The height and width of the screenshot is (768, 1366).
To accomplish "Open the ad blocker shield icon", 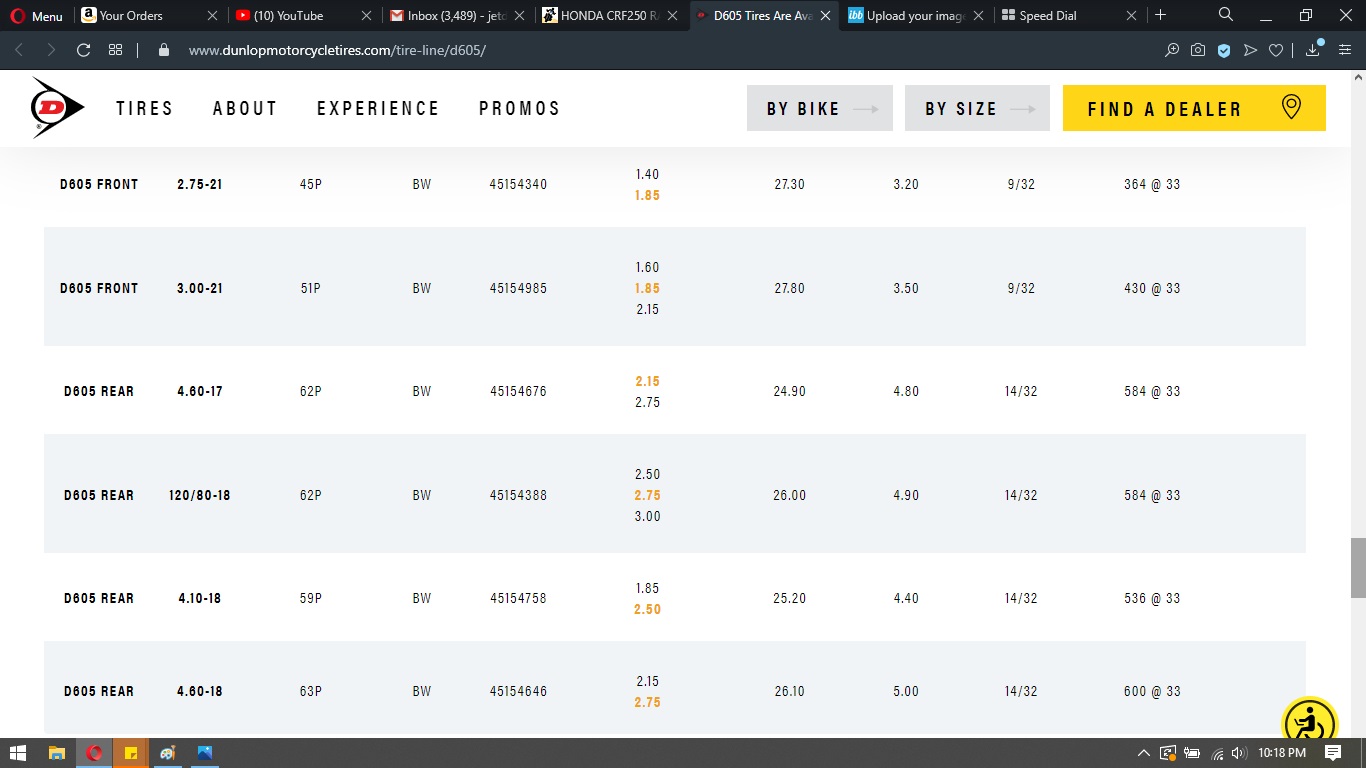I will point(1224,50).
